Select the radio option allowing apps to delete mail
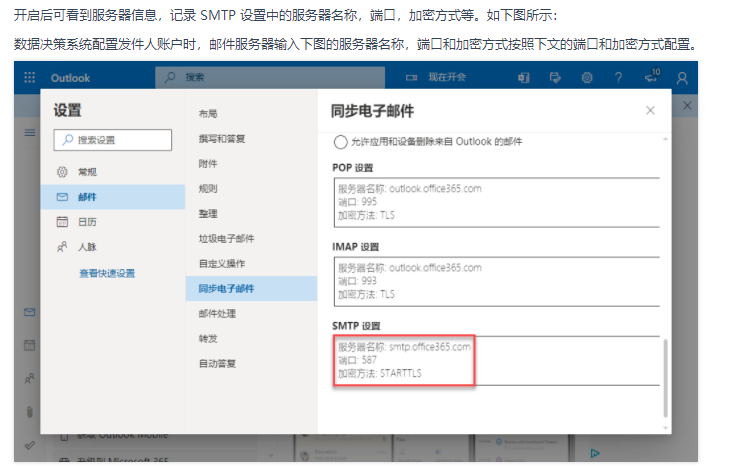750x475 pixels. [341, 142]
